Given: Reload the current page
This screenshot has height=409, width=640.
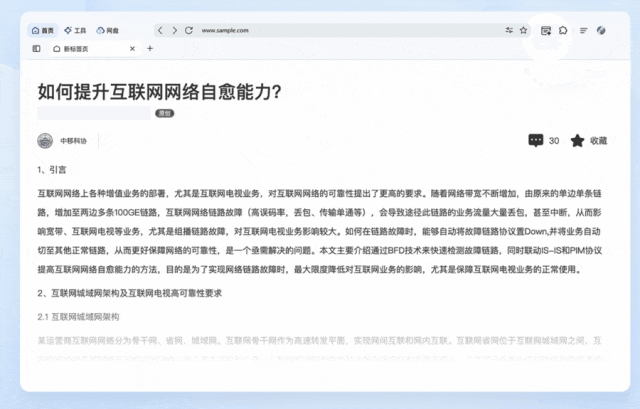Looking at the screenshot, I should [x=189, y=30].
